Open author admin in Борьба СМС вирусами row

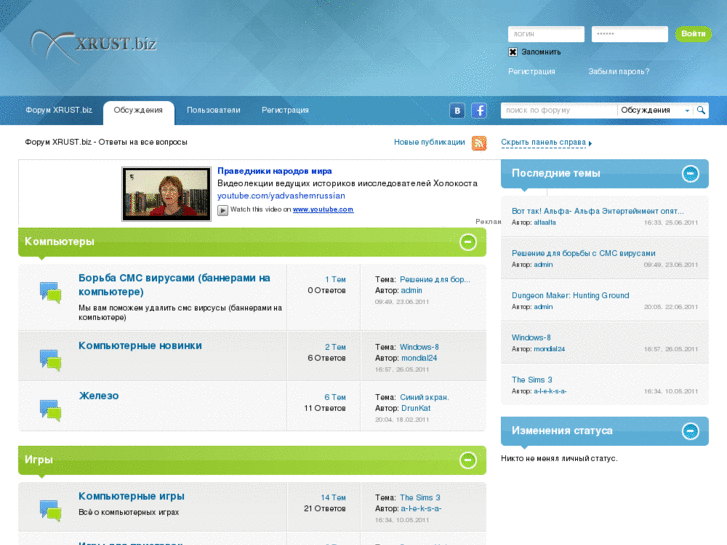pyautogui.click(x=412, y=290)
